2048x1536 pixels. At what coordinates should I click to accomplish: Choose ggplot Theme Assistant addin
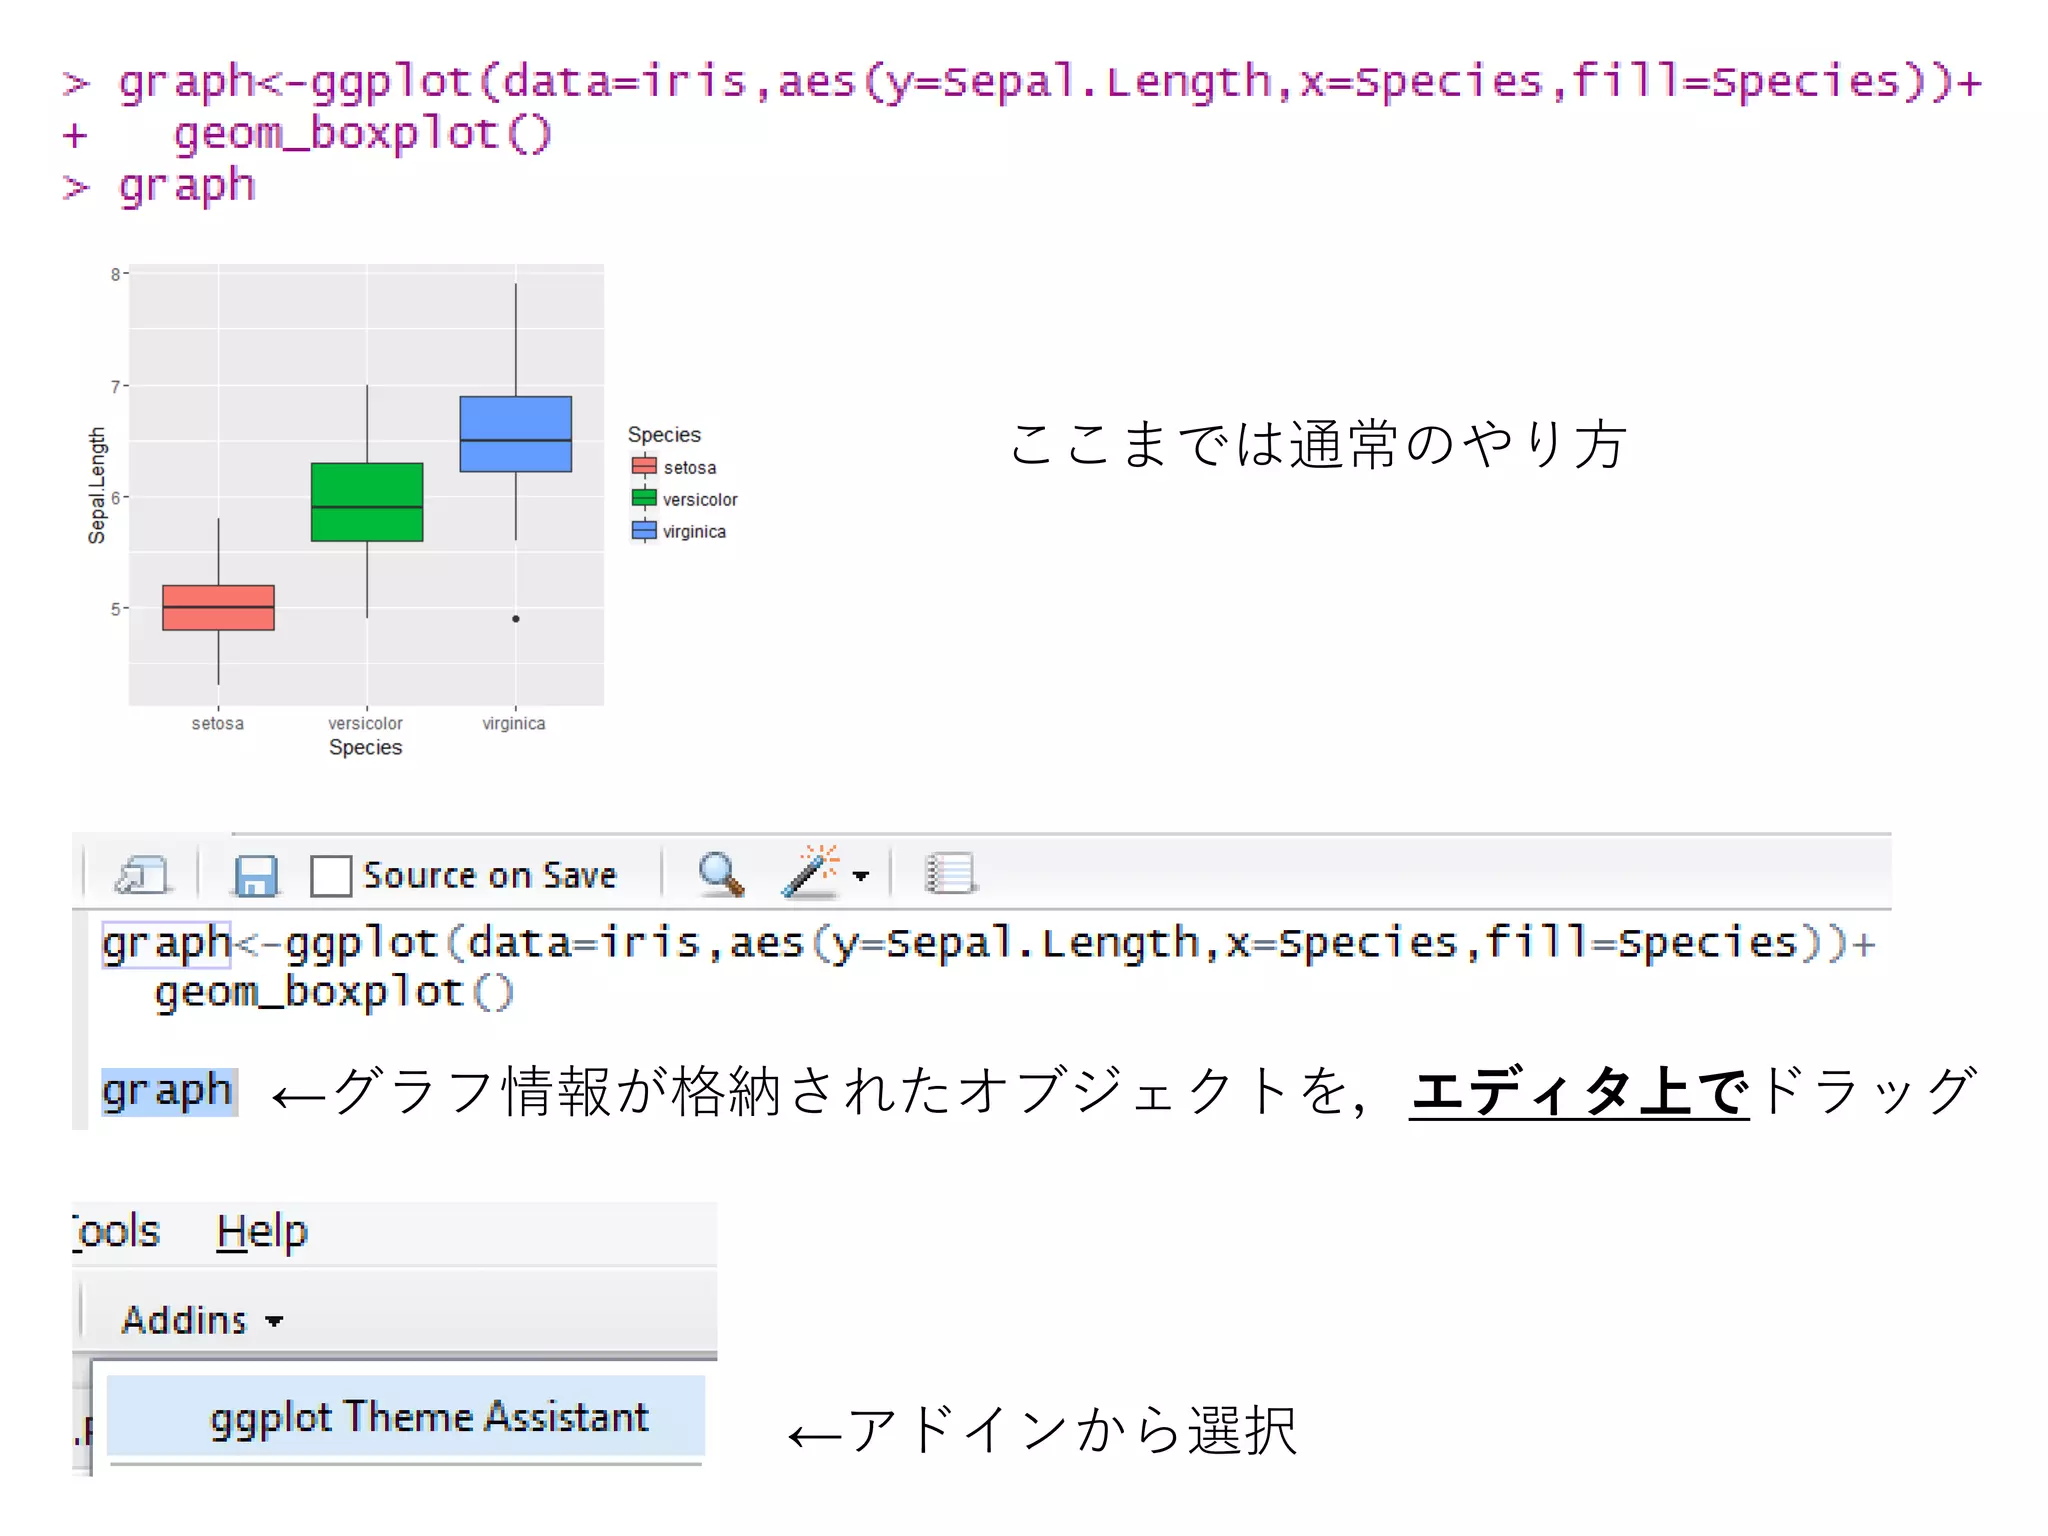(x=406, y=1416)
